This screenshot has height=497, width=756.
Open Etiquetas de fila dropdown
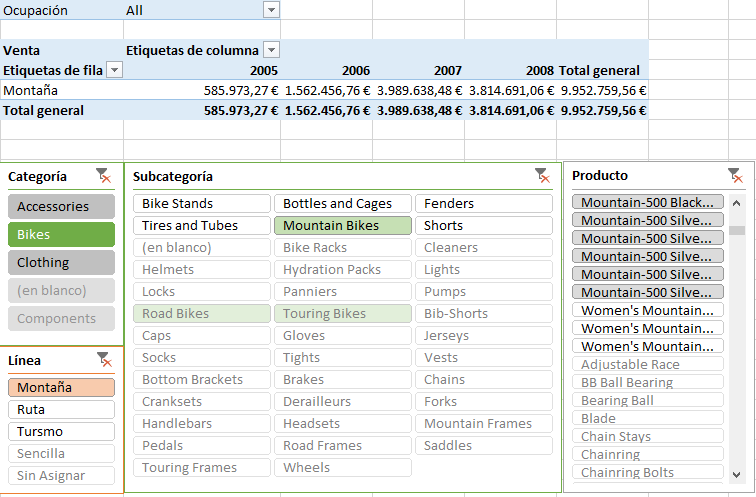114,70
